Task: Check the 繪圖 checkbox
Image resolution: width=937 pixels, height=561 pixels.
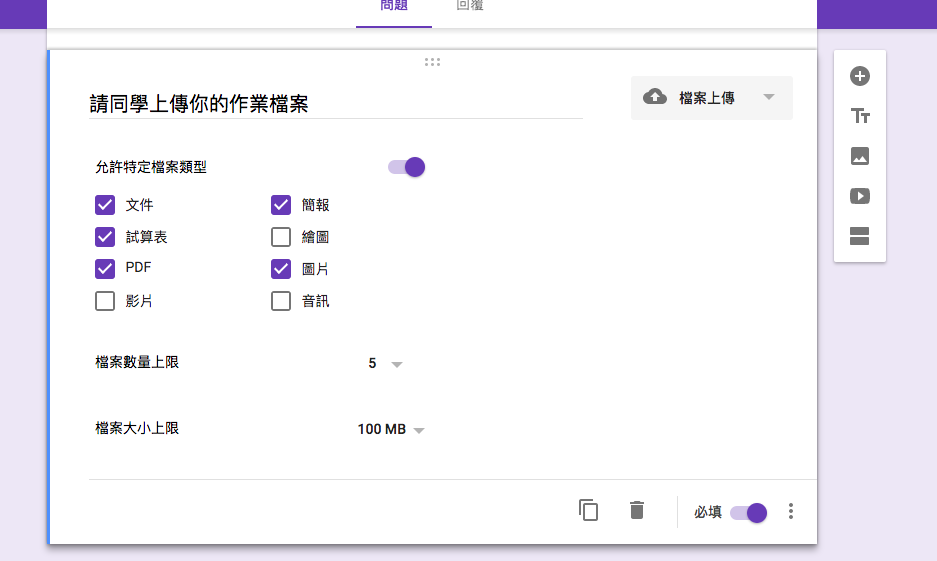Action: click(x=281, y=237)
